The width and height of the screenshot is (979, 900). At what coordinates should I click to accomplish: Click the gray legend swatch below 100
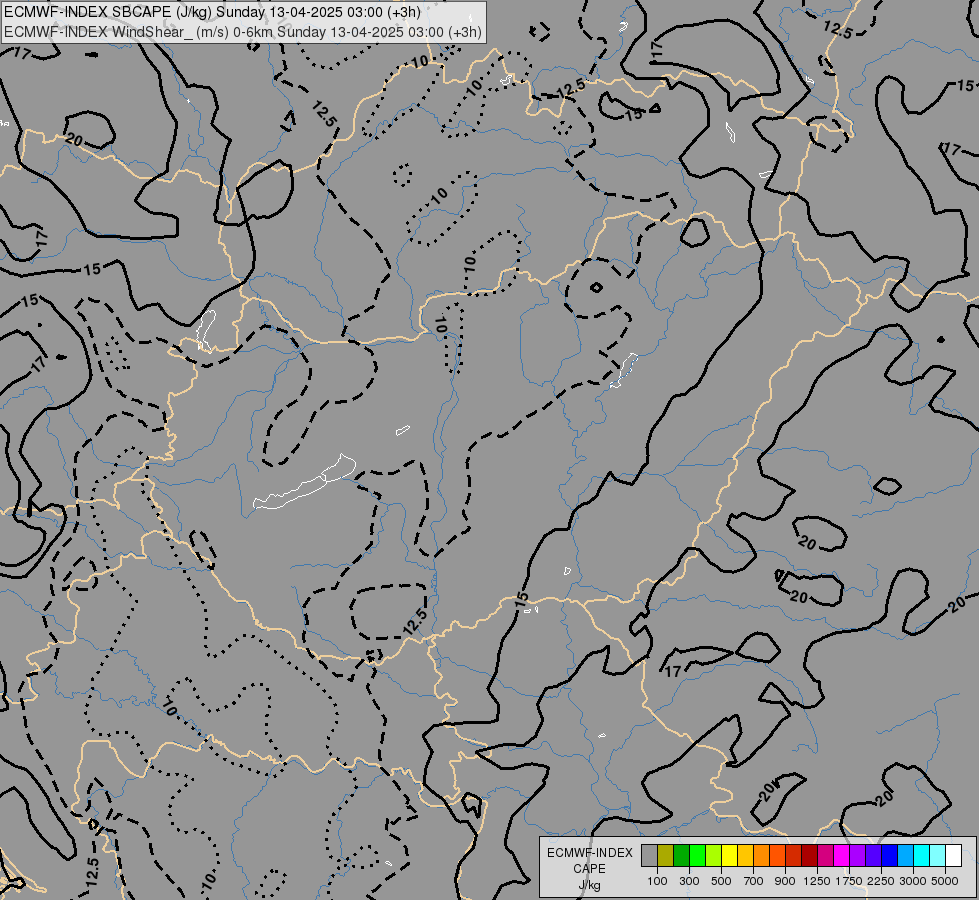pos(649,855)
